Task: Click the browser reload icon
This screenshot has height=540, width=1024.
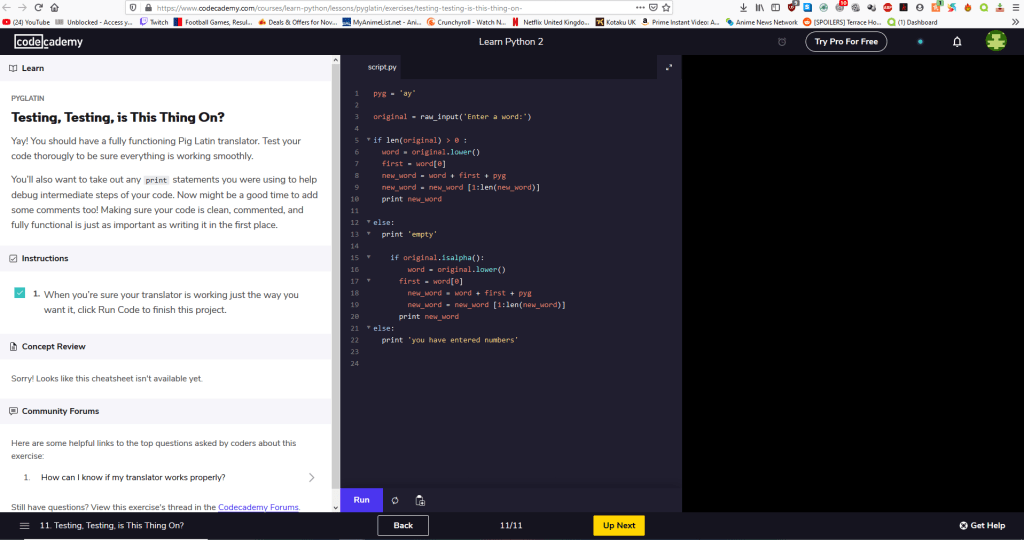Action: tap(39, 8)
